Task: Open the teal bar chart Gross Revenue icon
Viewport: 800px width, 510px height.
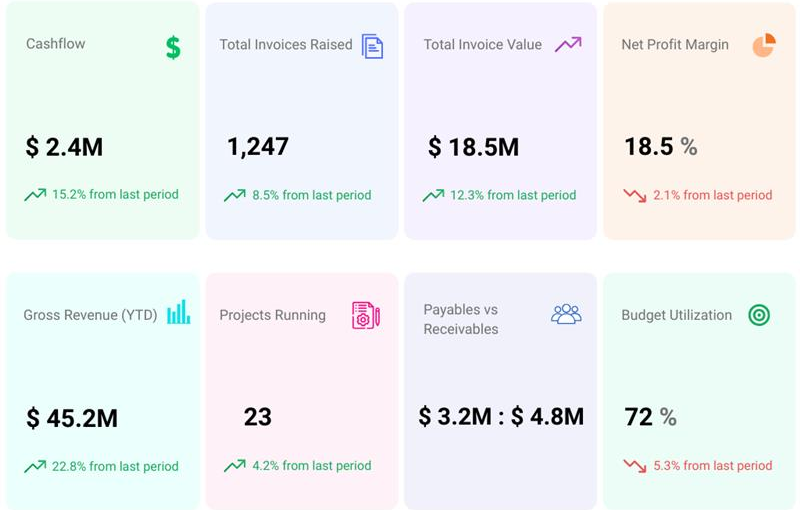Action: click(x=178, y=313)
